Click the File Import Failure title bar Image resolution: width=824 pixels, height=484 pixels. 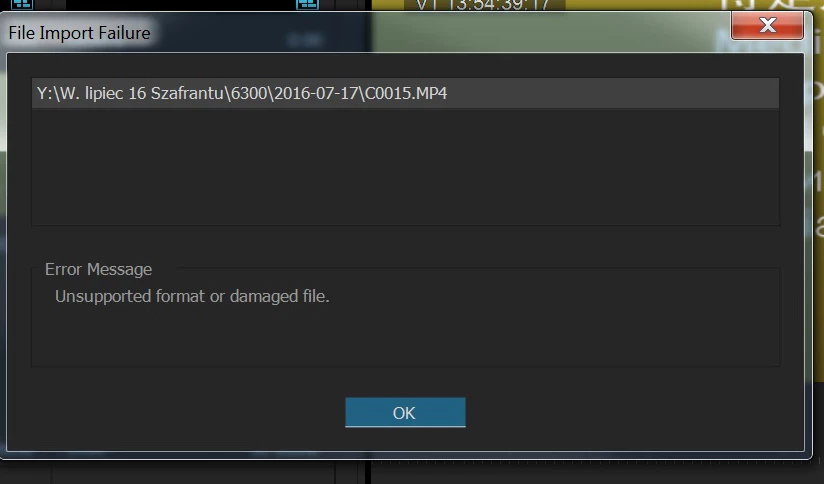click(368, 33)
